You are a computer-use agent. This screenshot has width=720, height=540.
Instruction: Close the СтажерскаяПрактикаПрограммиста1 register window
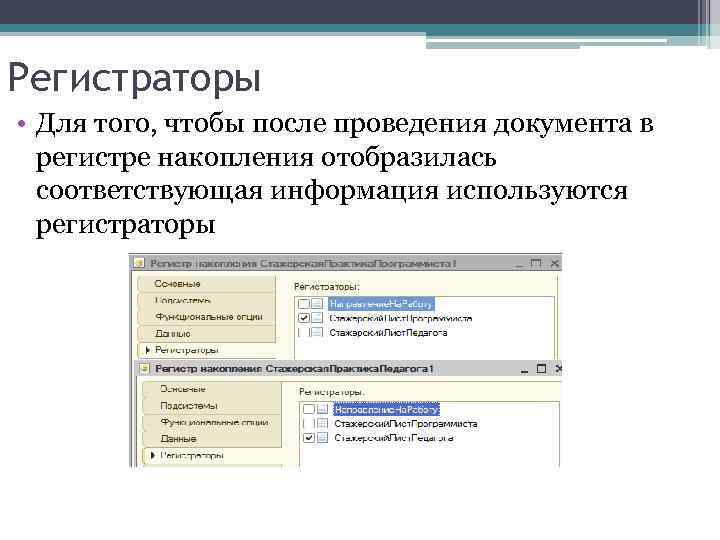(554, 263)
